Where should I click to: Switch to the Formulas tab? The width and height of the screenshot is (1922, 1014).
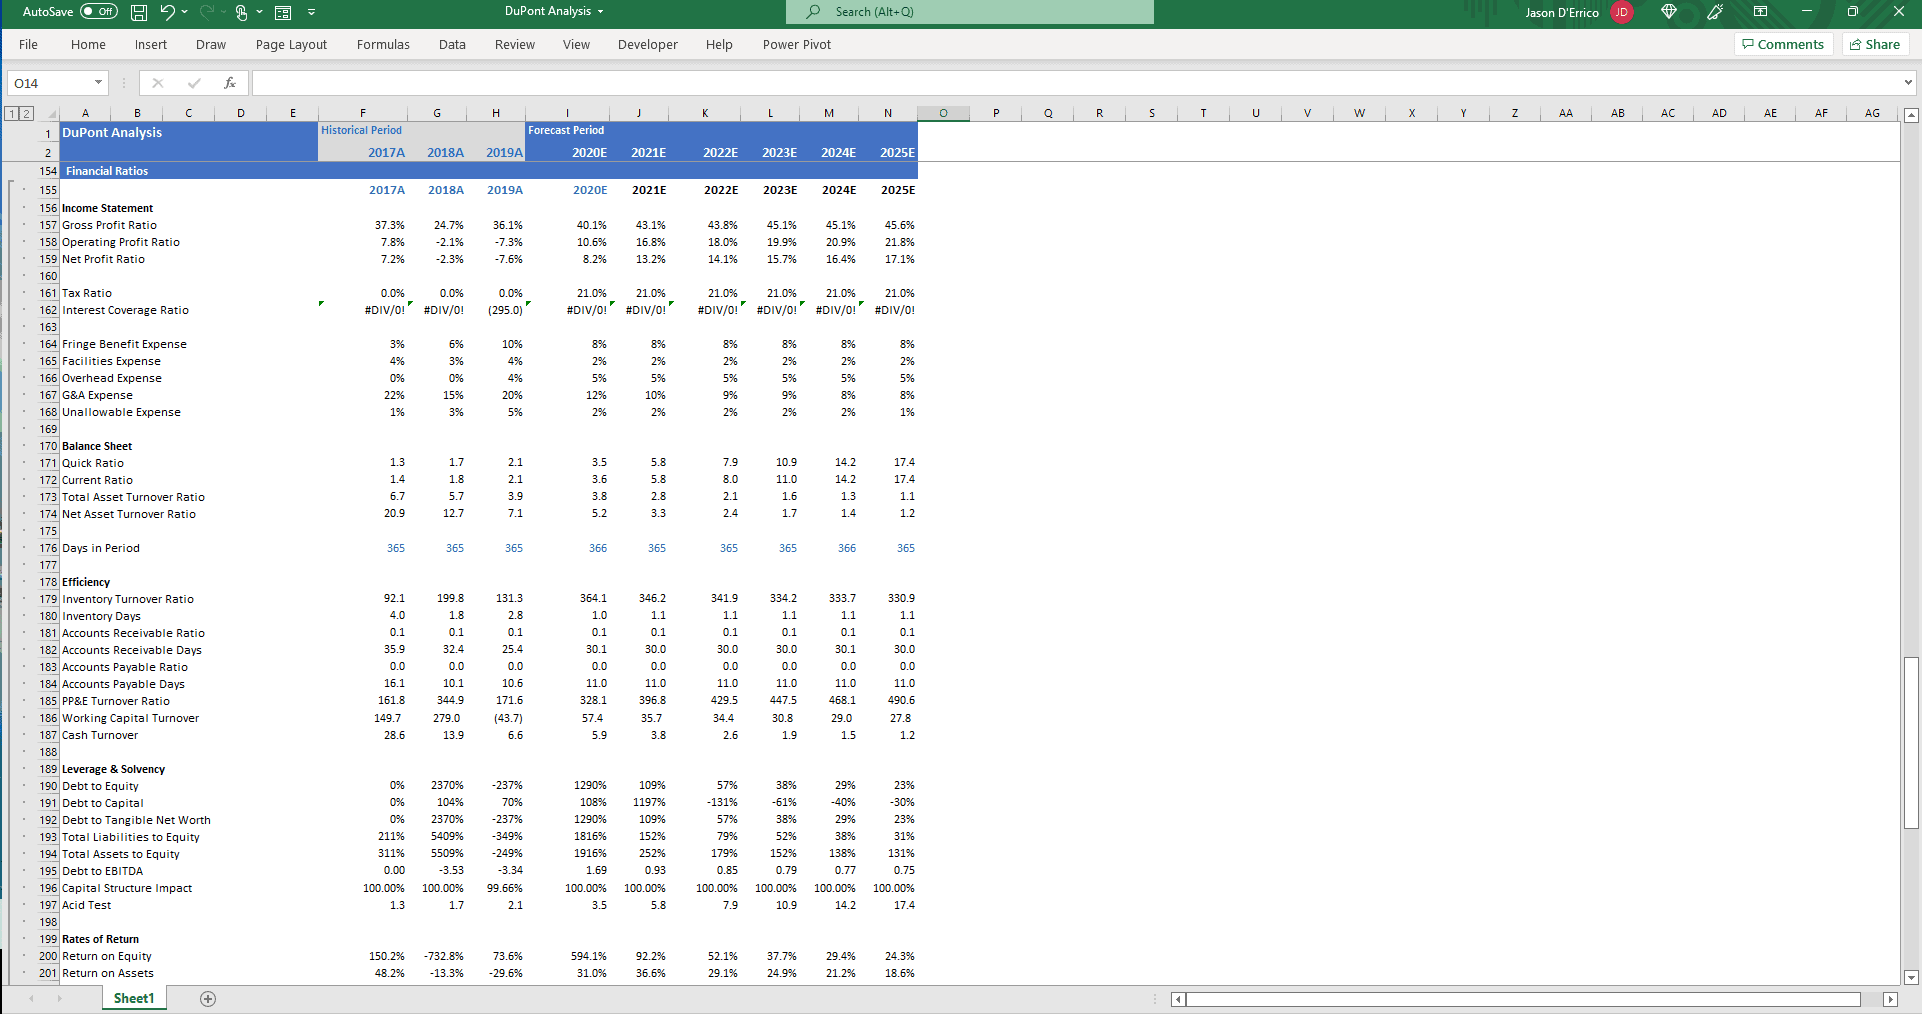click(383, 44)
